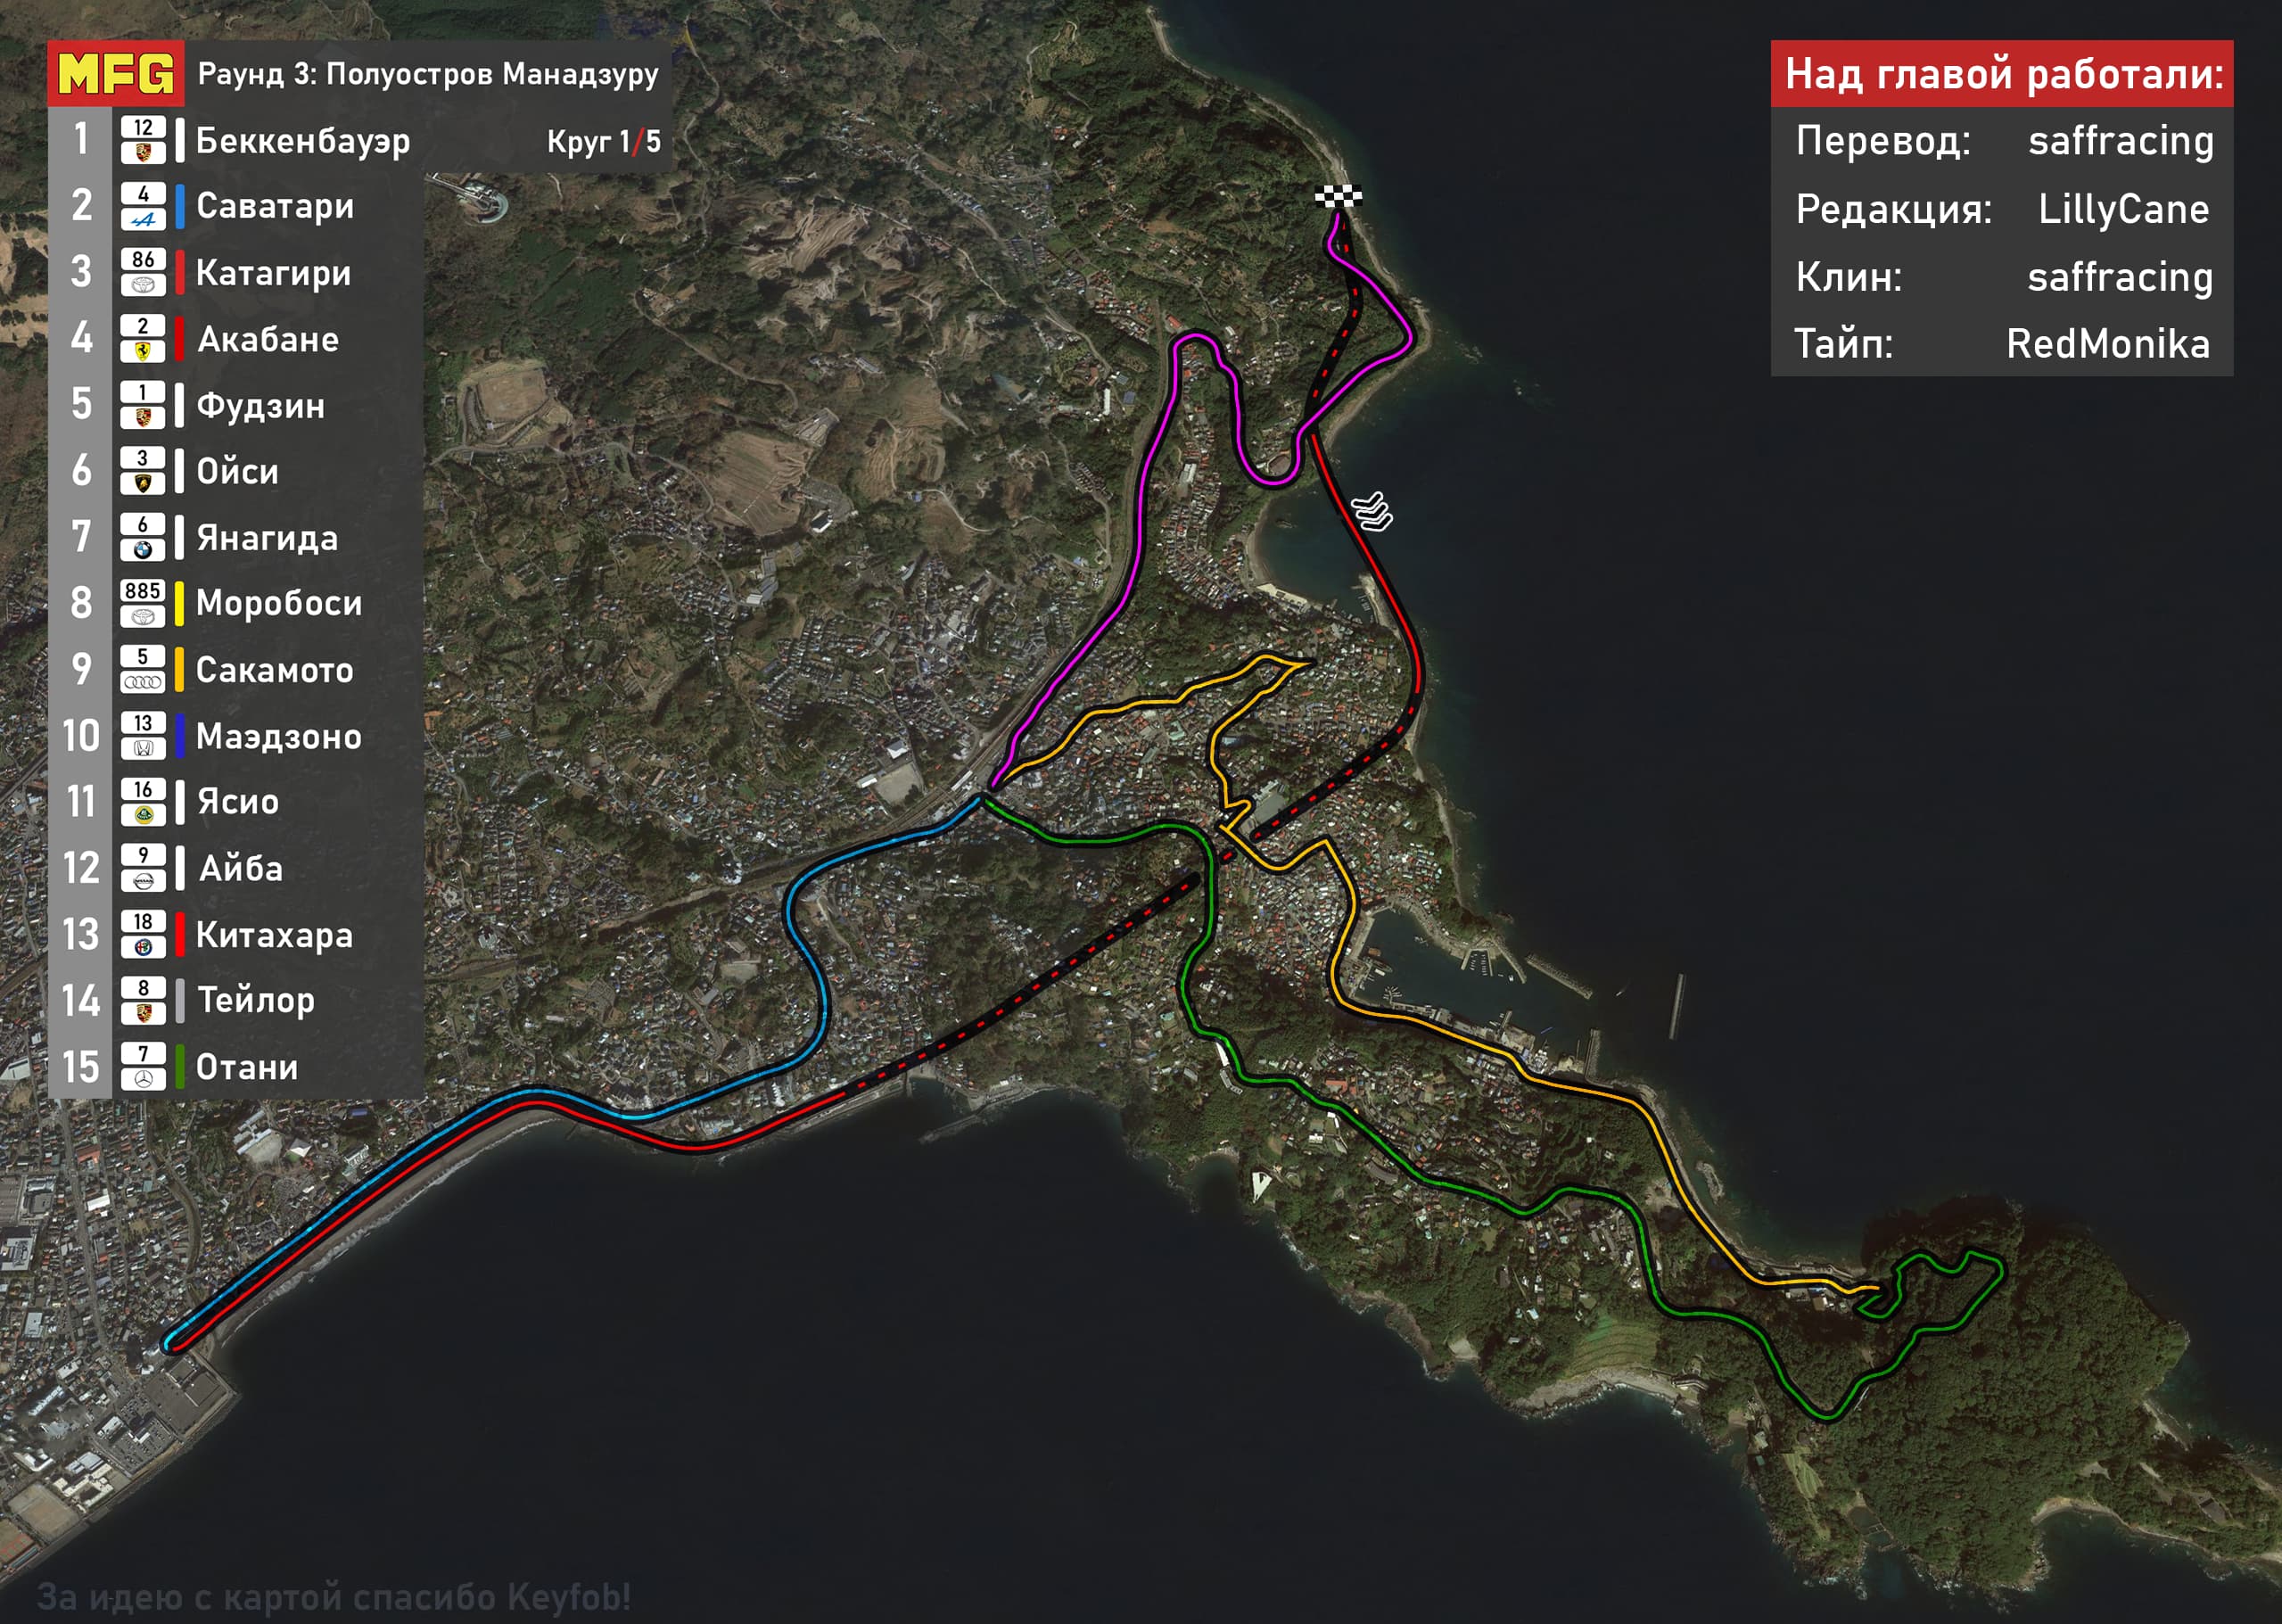2282x1624 pixels.
Task: Click the Lamborghini badge next to Ойси
Action: [143, 483]
